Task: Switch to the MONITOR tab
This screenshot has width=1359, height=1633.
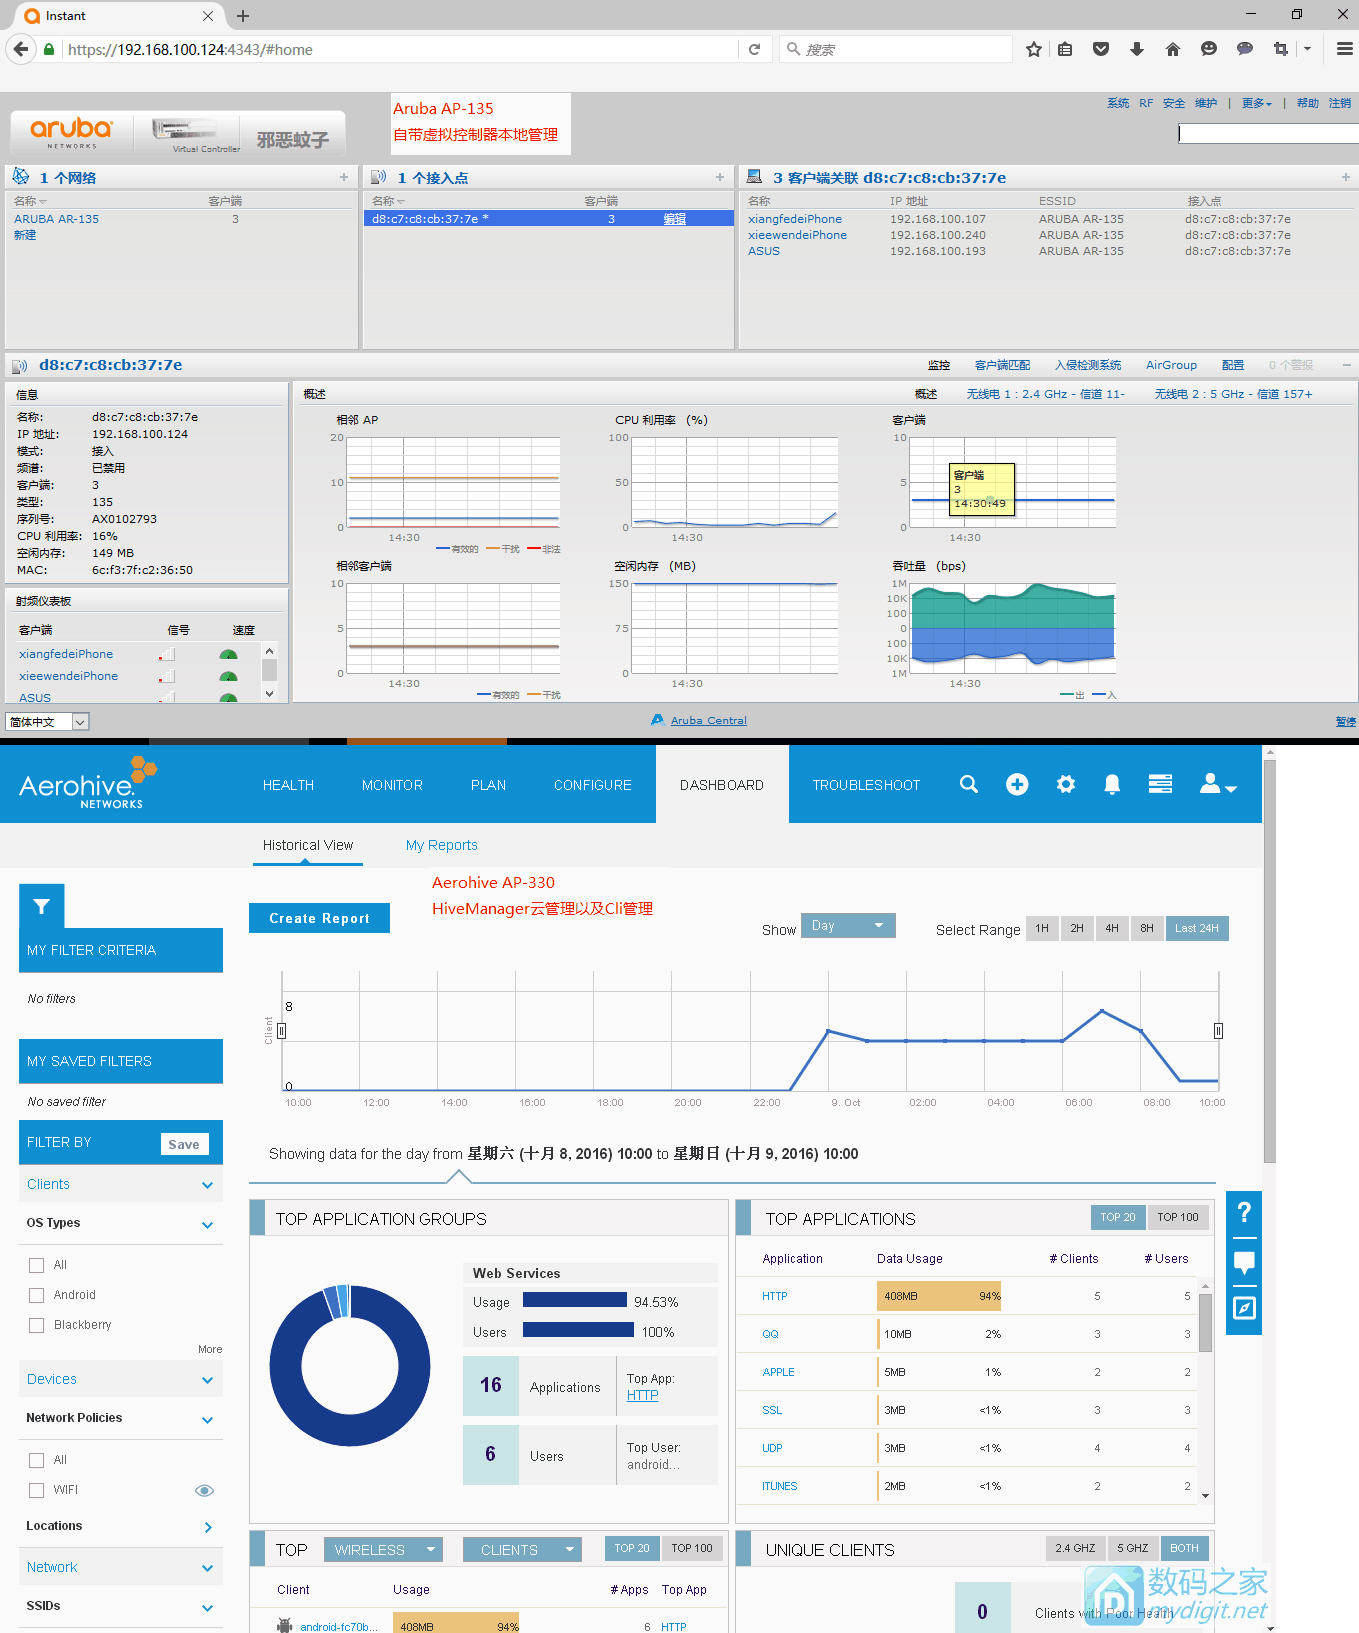Action: [x=392, y=785]
